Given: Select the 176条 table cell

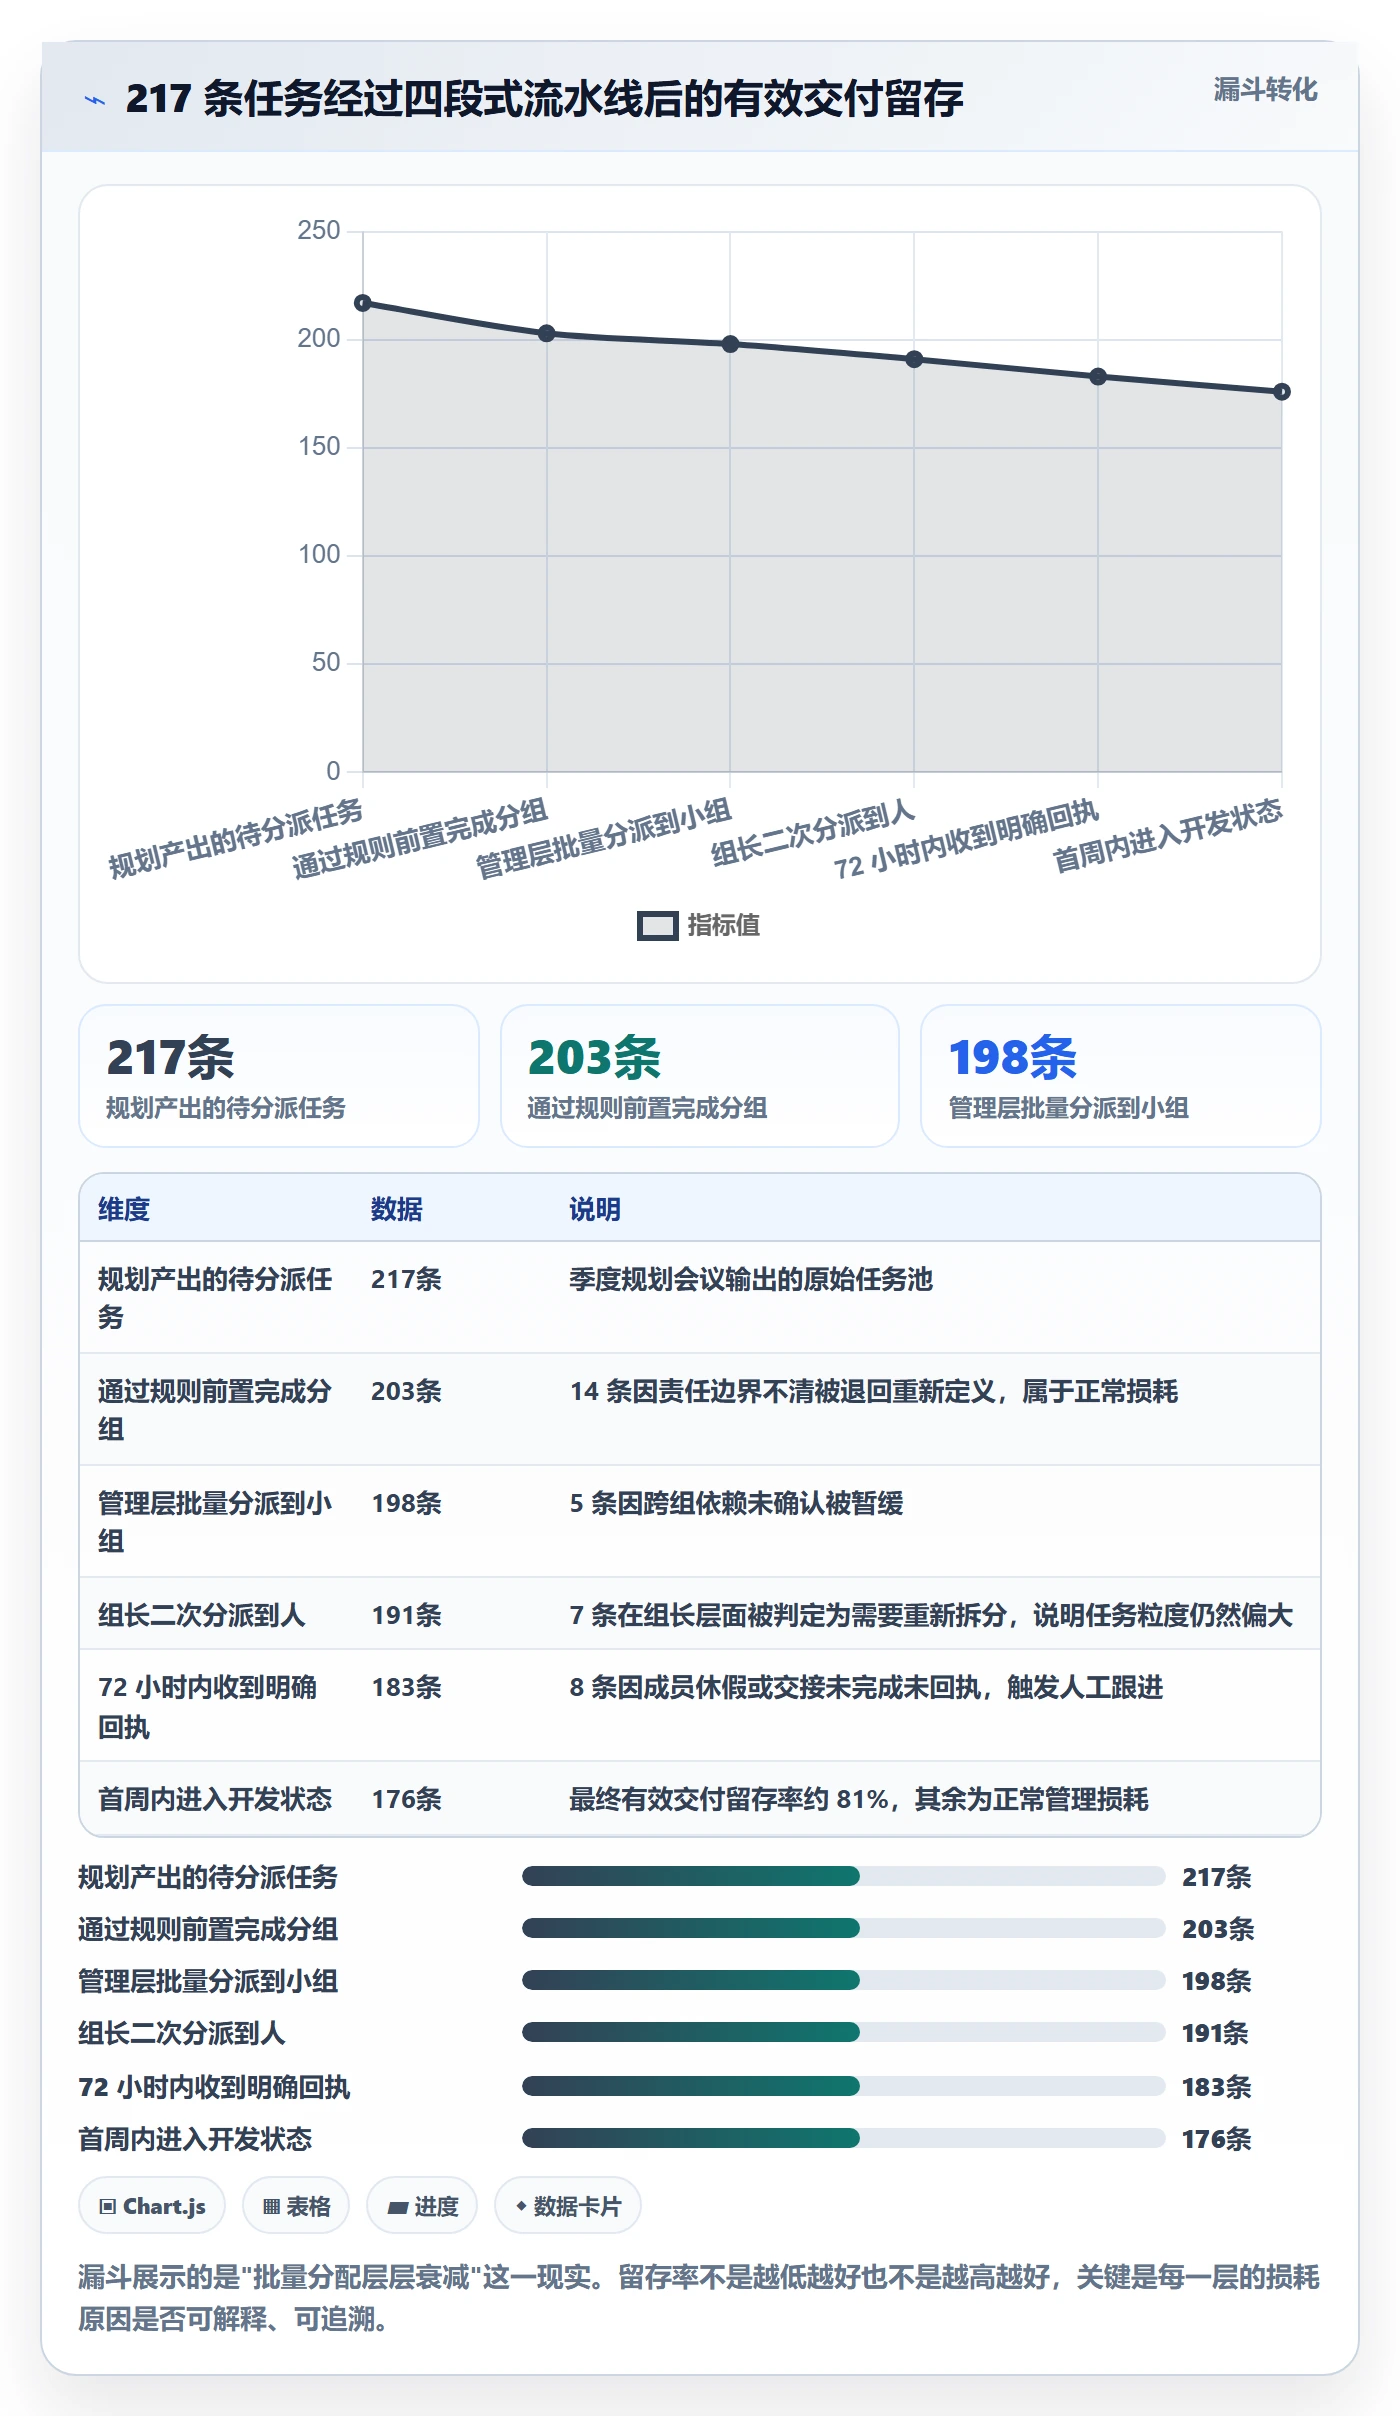Looking at the screenshot, I should [x=406, y=1799].
